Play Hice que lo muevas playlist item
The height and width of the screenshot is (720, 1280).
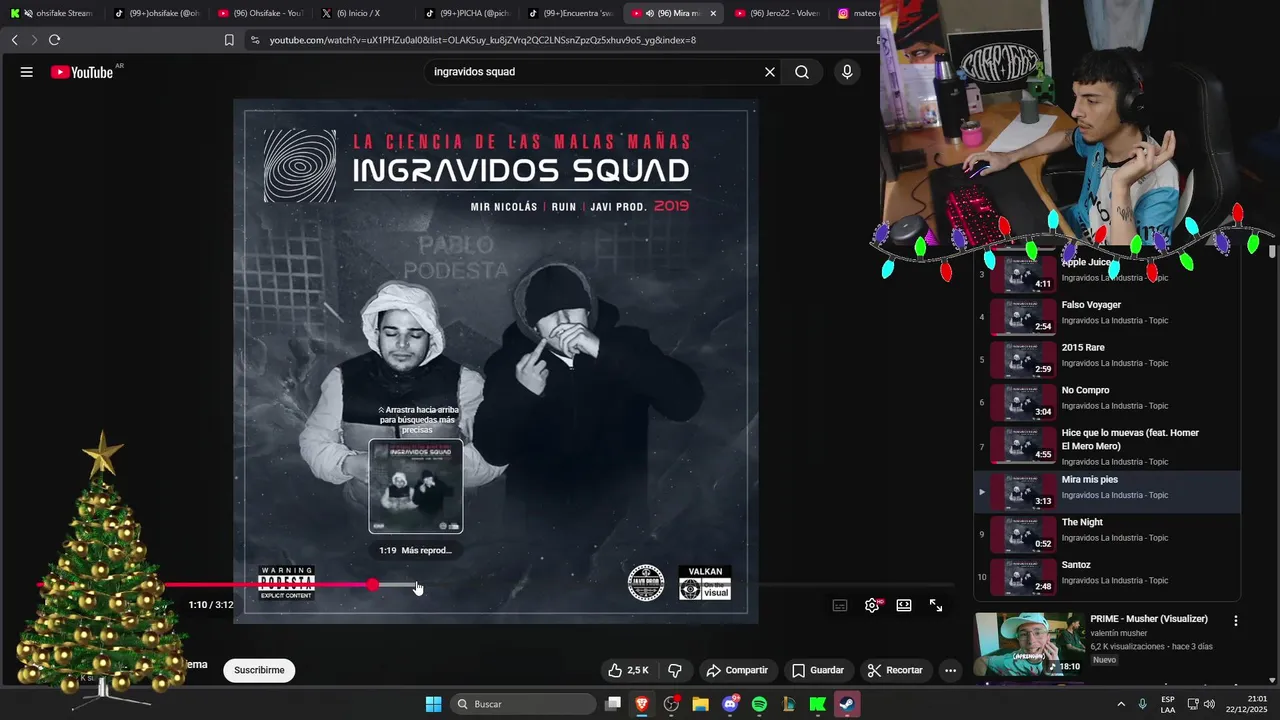1107,446
